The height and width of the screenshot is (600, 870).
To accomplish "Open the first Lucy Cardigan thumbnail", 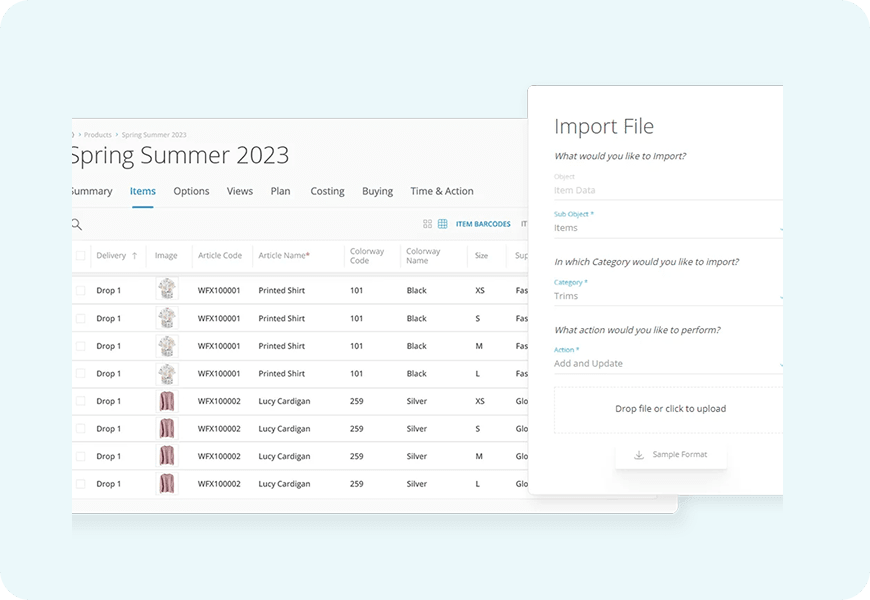I will (x=167, y=402).
